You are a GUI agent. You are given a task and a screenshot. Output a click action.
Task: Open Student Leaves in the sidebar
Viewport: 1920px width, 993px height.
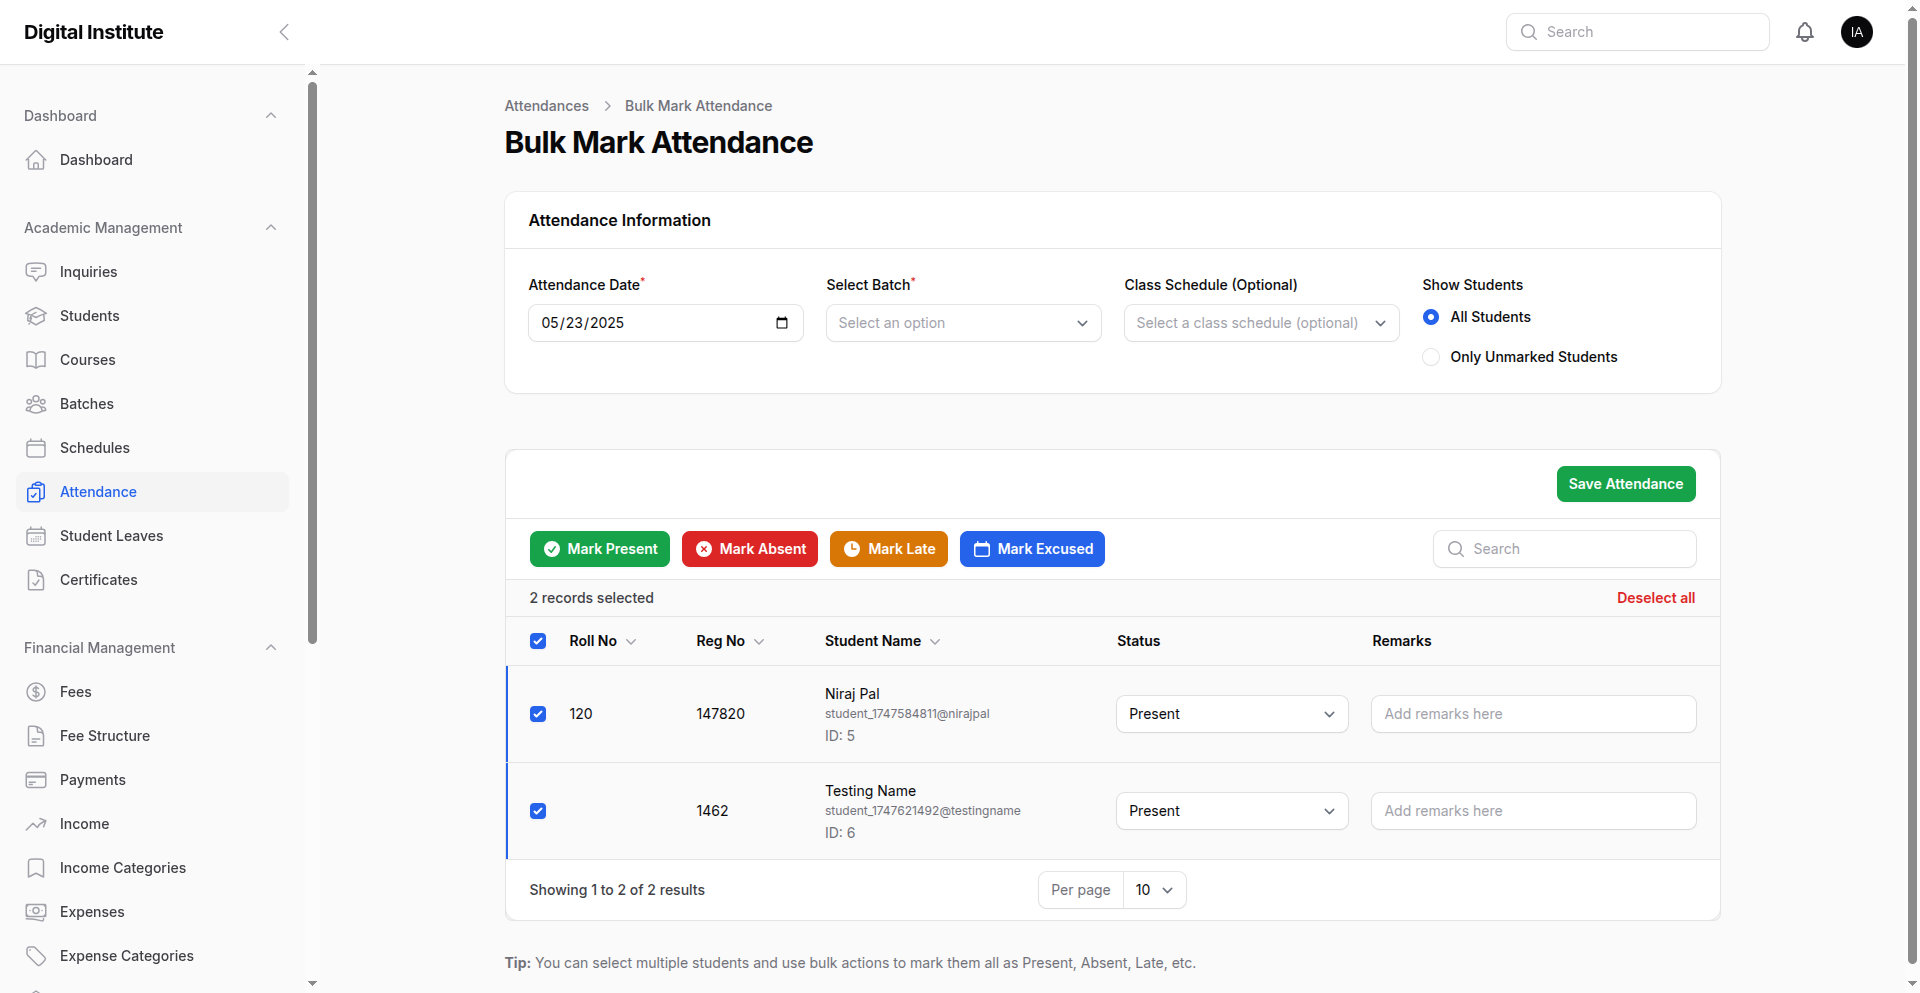(x=111, y=536)
